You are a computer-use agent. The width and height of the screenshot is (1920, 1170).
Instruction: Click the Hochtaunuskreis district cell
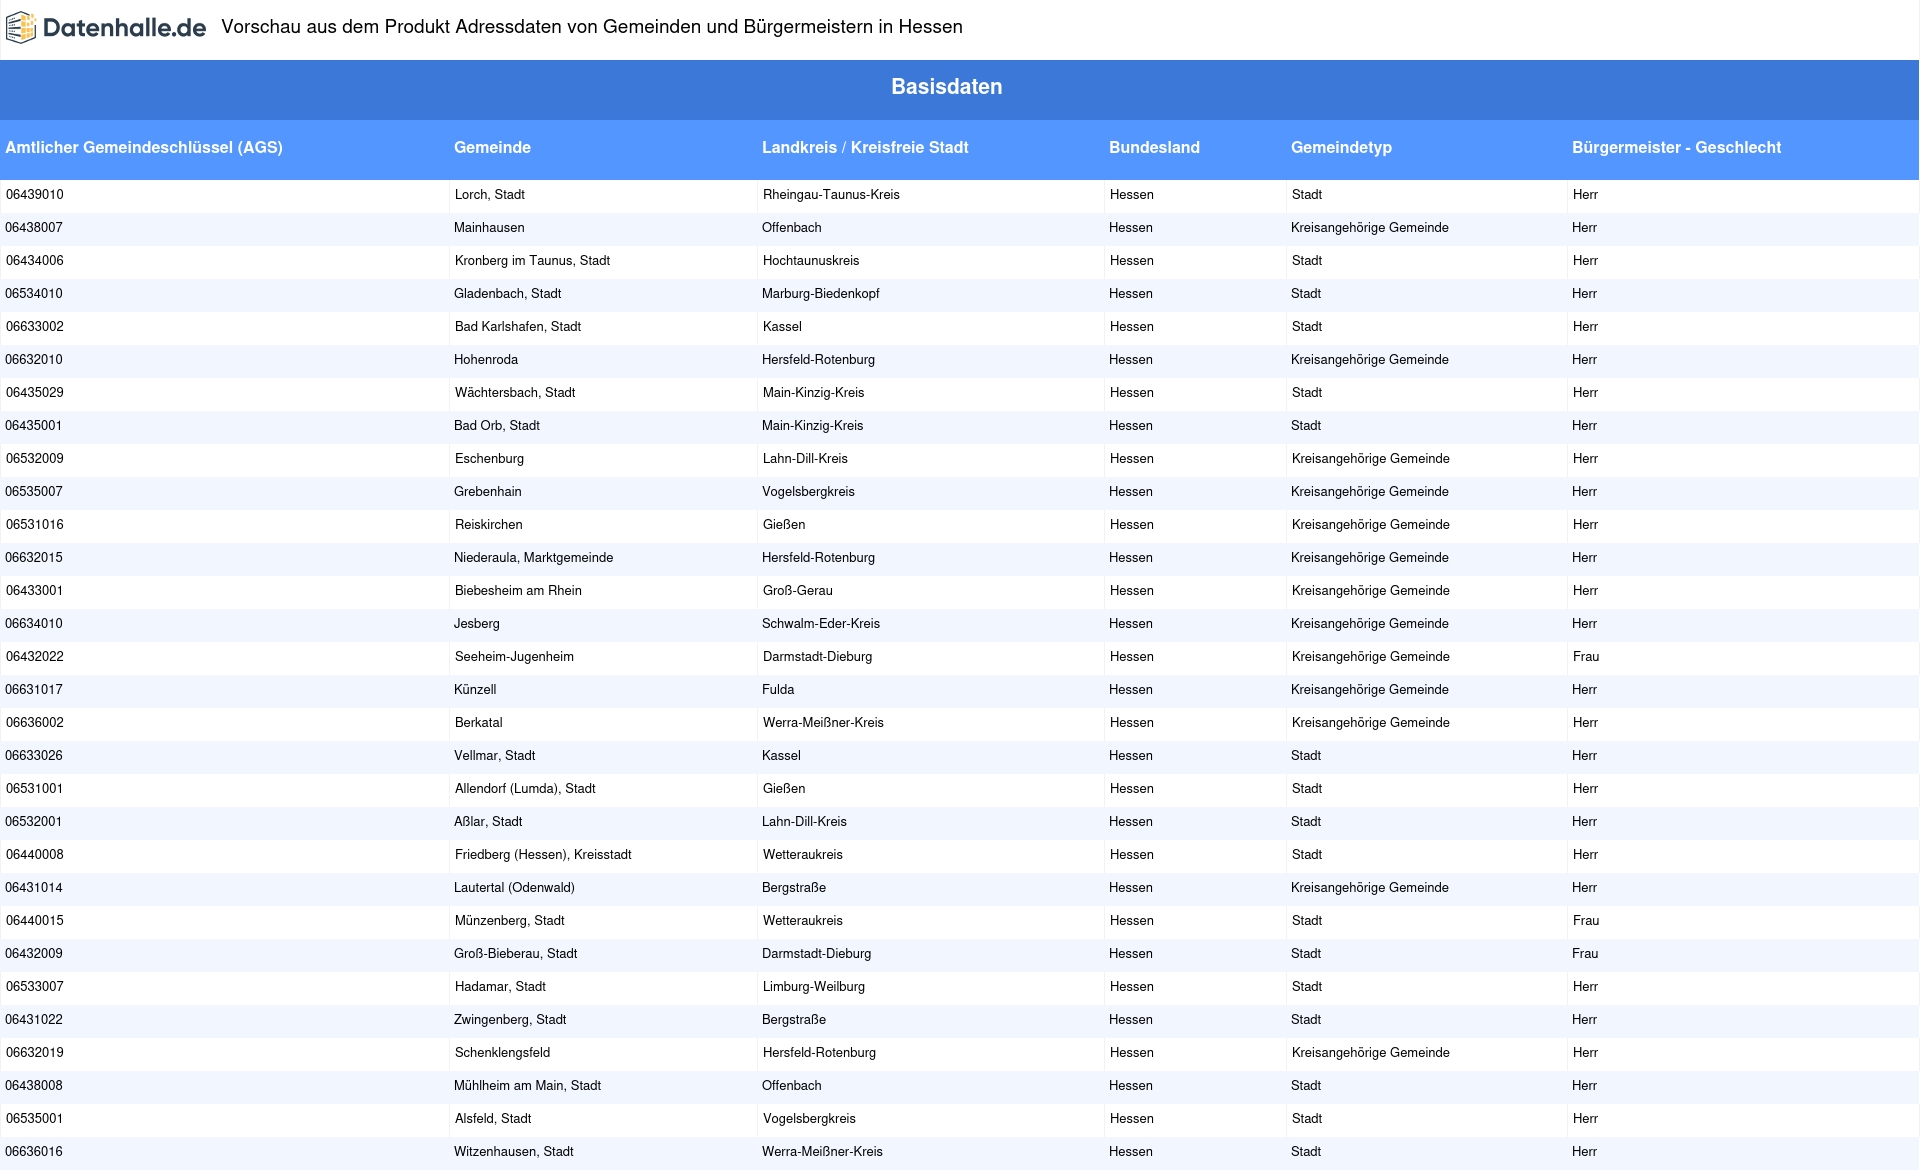click(x=811, y=261)
